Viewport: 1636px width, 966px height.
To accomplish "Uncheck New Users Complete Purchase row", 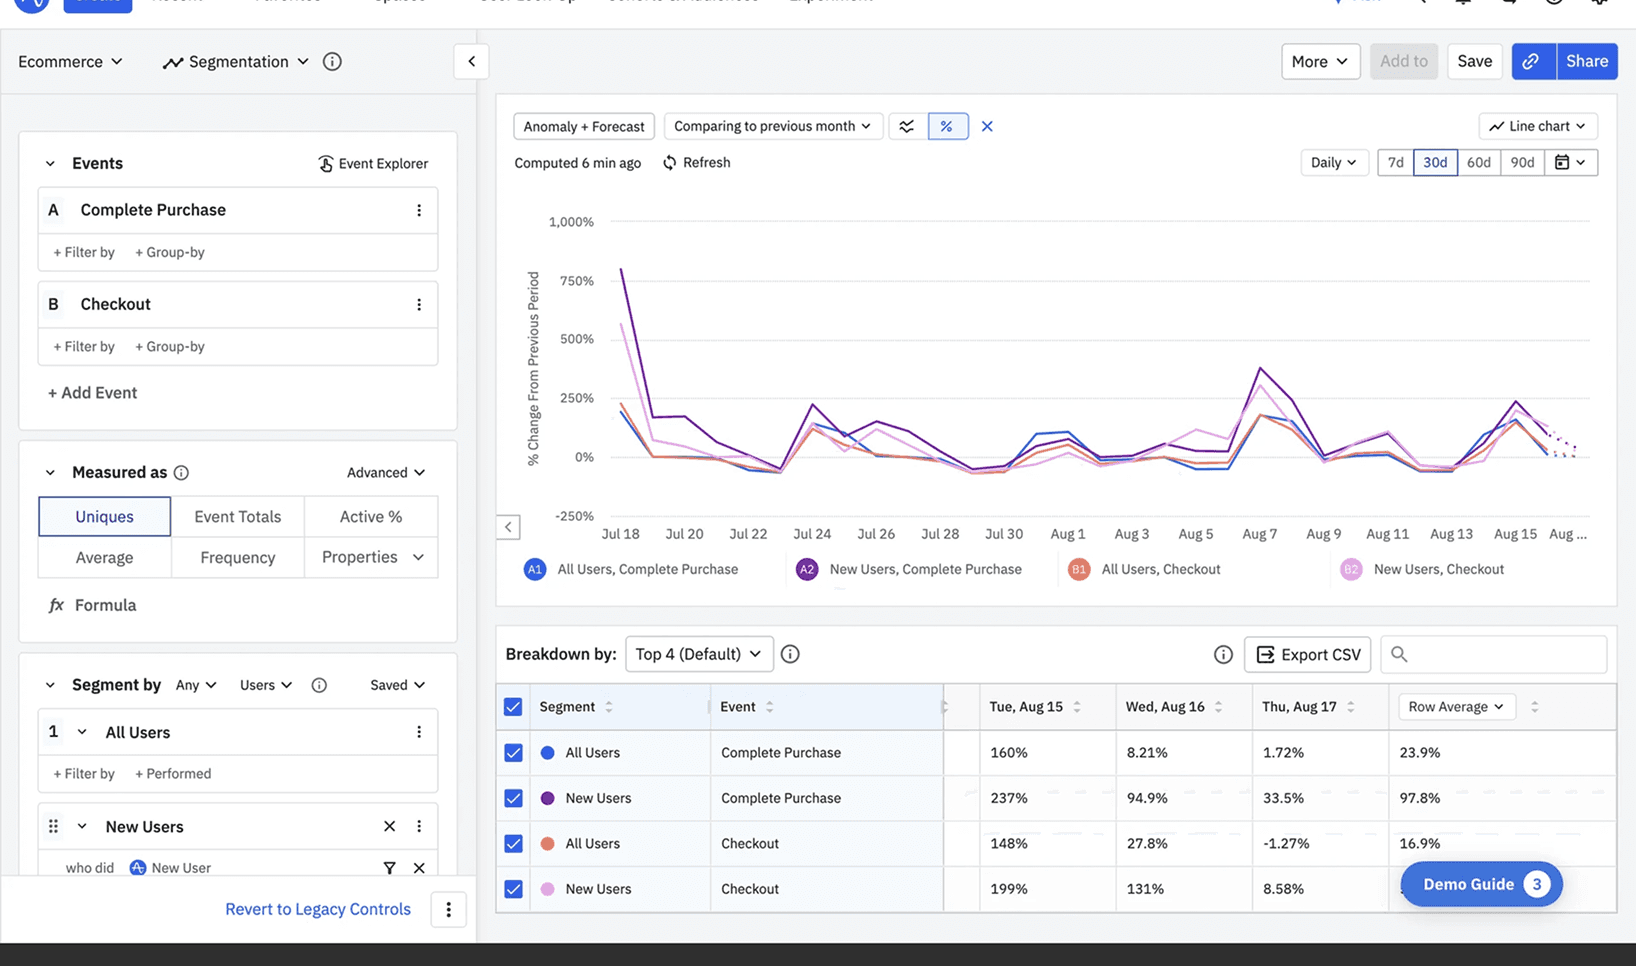I will tap(513, 798).
